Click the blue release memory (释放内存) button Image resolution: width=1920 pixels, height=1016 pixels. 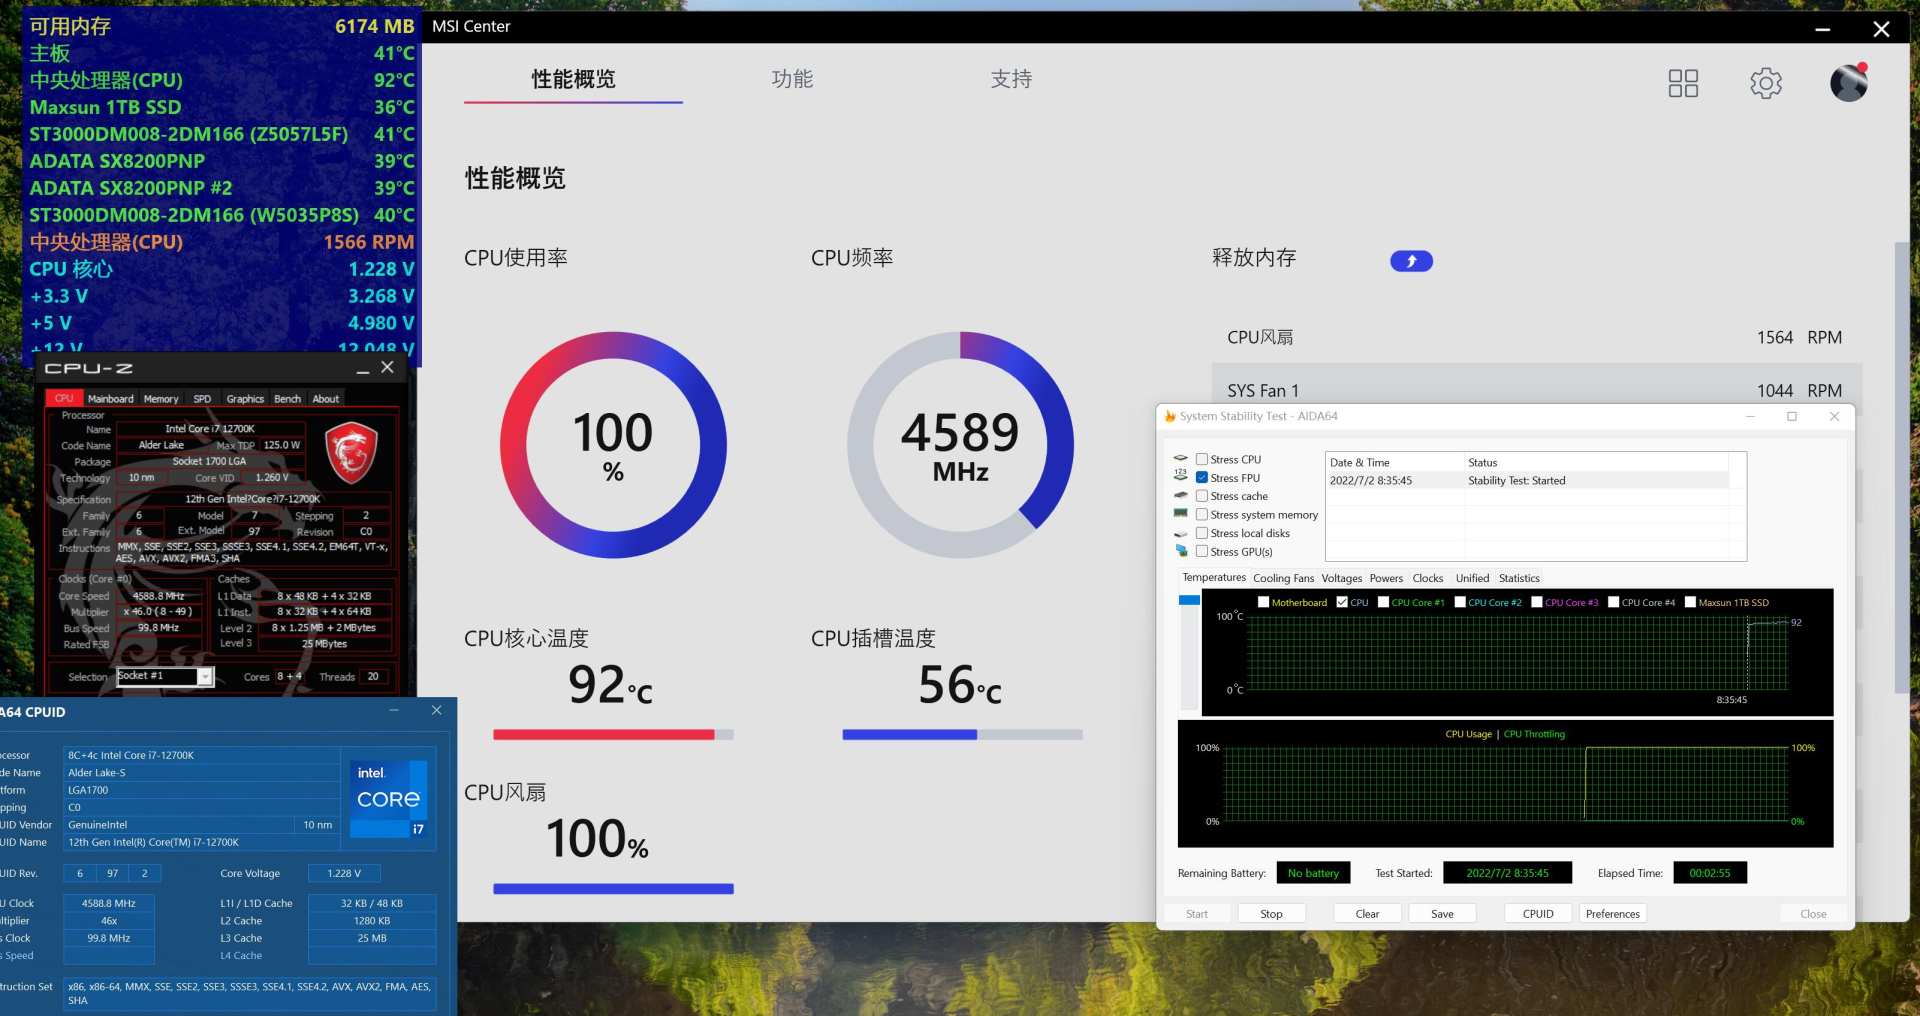[1411, 261]
